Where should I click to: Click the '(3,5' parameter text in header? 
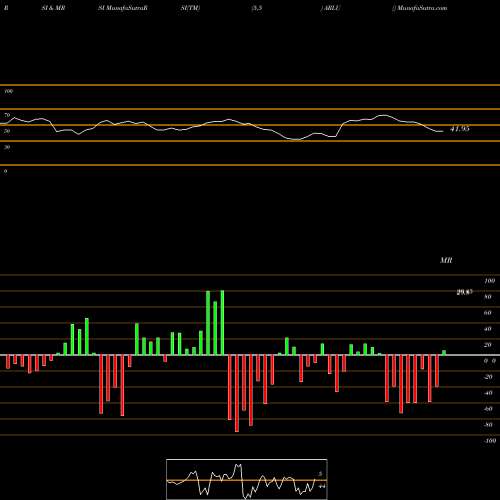(x=257, y=8)
